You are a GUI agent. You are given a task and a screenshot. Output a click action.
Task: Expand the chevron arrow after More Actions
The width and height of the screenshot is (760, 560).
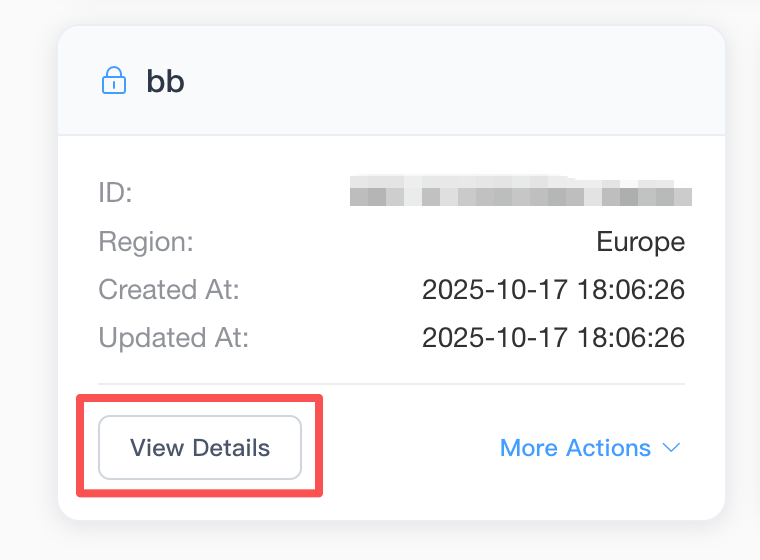(x=671, y=448)
